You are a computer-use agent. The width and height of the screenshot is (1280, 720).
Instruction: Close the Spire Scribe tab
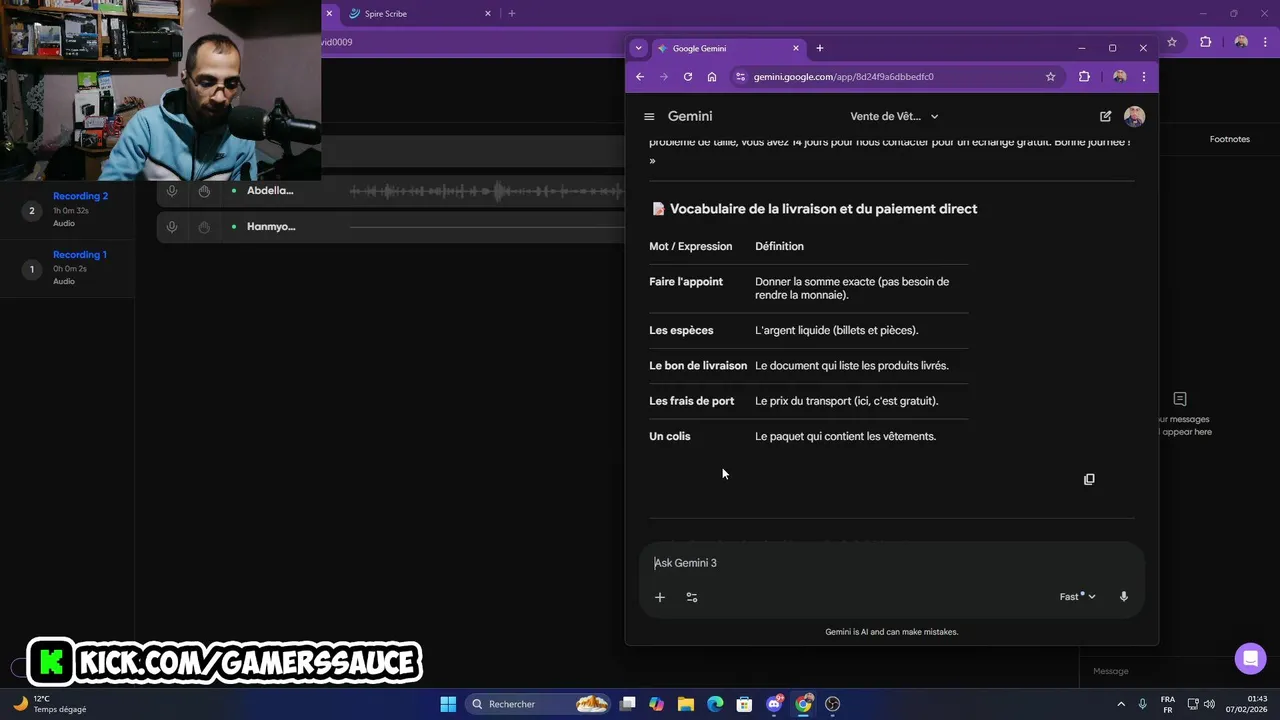pos(488,14)
